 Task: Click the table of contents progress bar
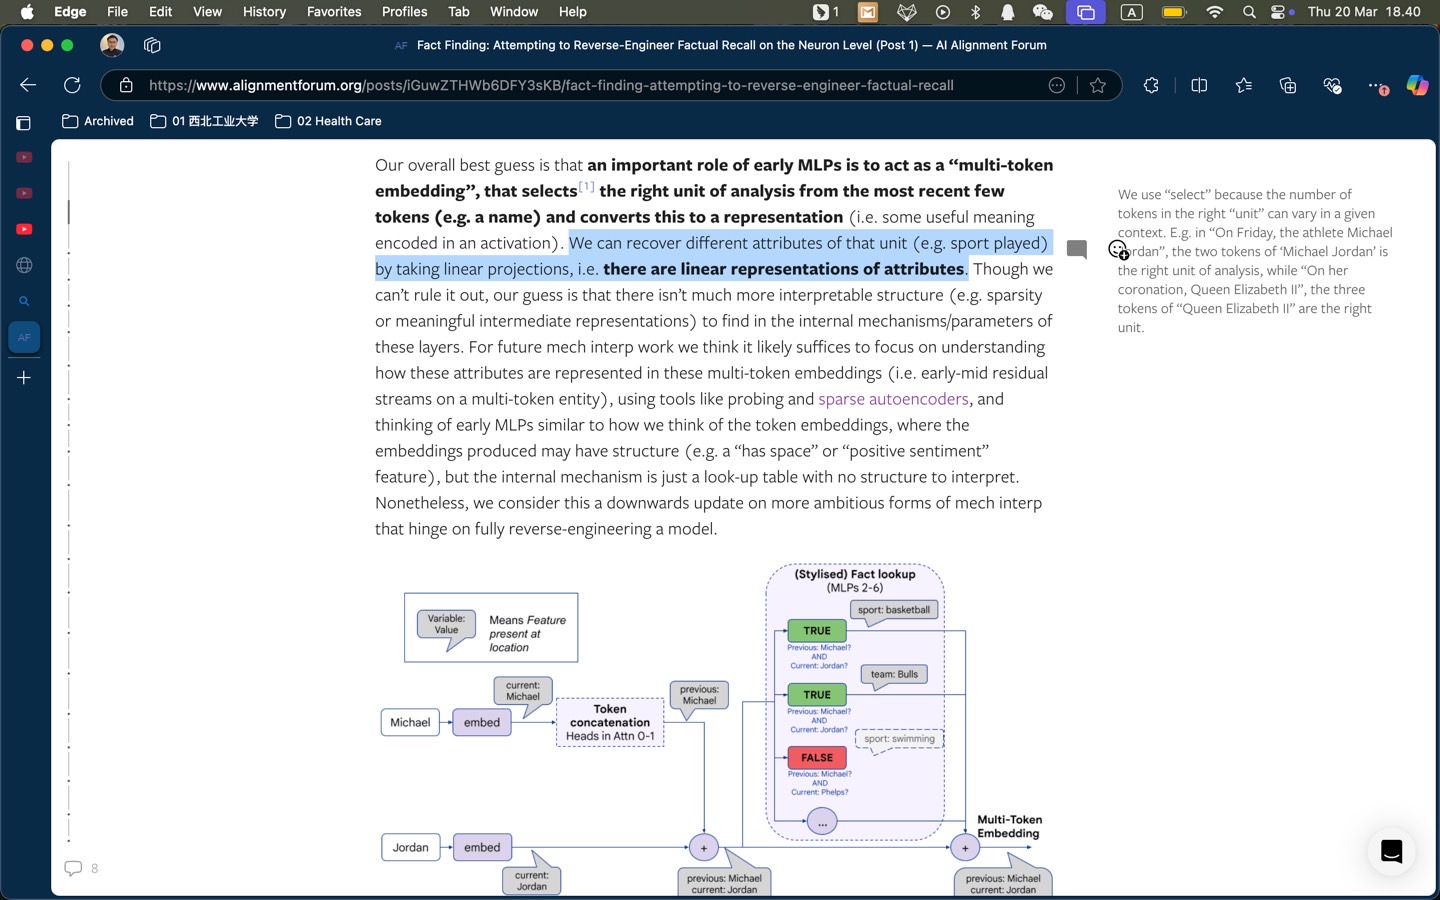[68, 500]
